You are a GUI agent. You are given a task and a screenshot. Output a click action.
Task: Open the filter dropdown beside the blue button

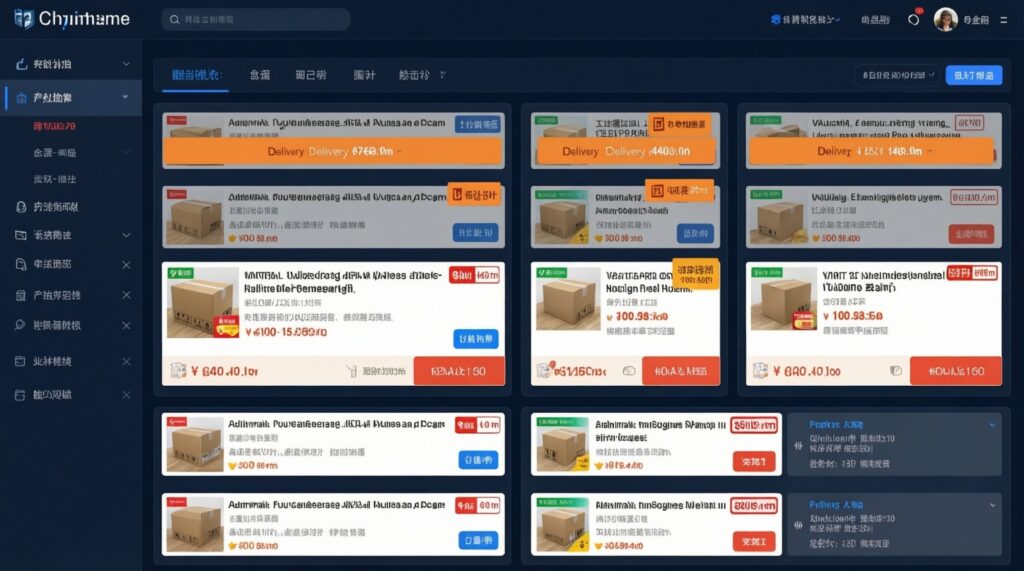(896, 75)
